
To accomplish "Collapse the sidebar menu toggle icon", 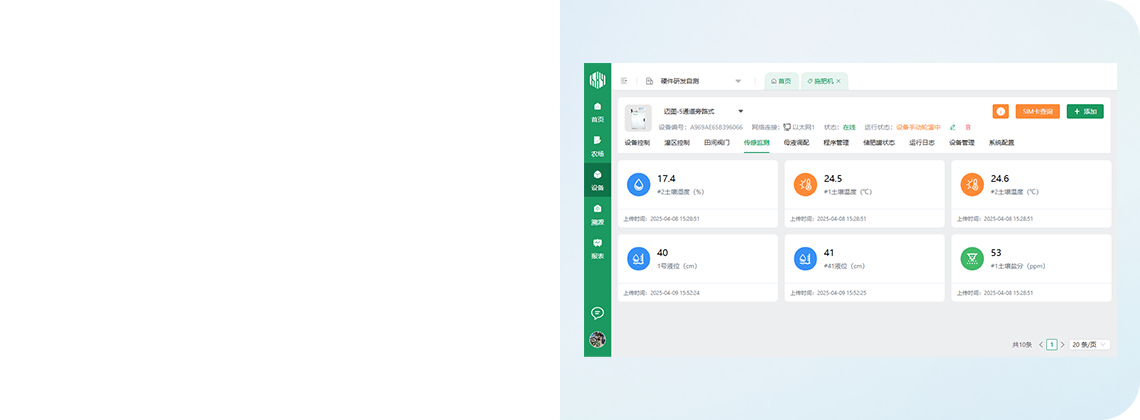I will click(624, 81).
